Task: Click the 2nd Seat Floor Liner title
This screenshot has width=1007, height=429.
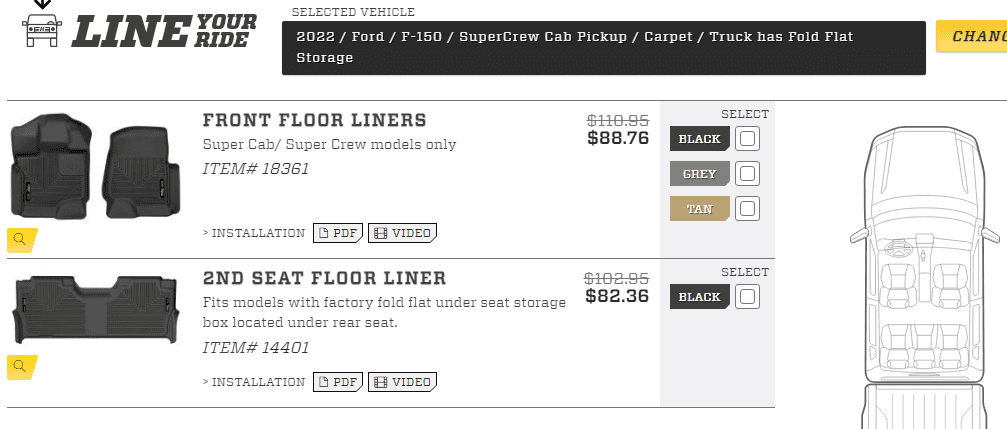Action: pos(324,278)
